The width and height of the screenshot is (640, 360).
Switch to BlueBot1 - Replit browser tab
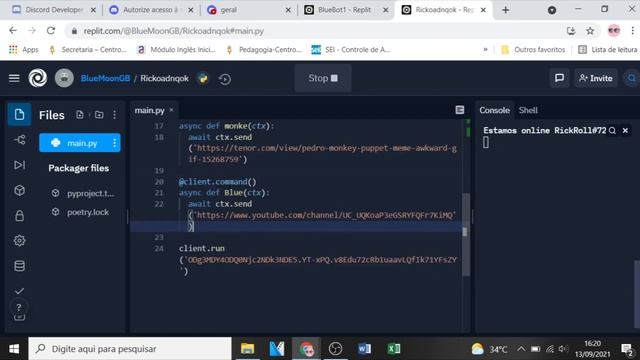coord(346,10)
